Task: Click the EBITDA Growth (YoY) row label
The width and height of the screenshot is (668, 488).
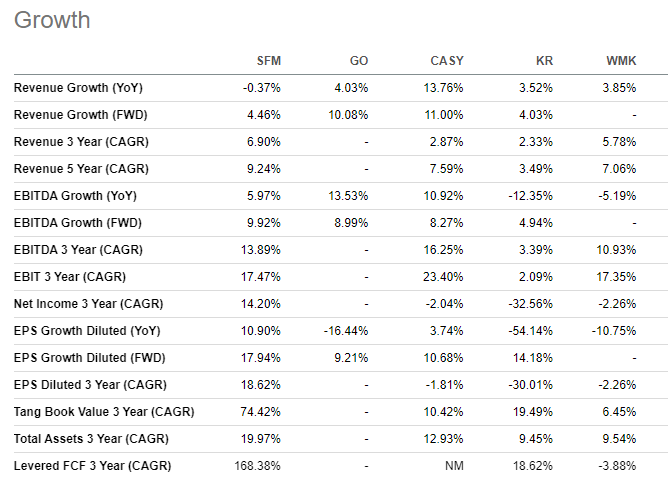Action: (75, 196)
